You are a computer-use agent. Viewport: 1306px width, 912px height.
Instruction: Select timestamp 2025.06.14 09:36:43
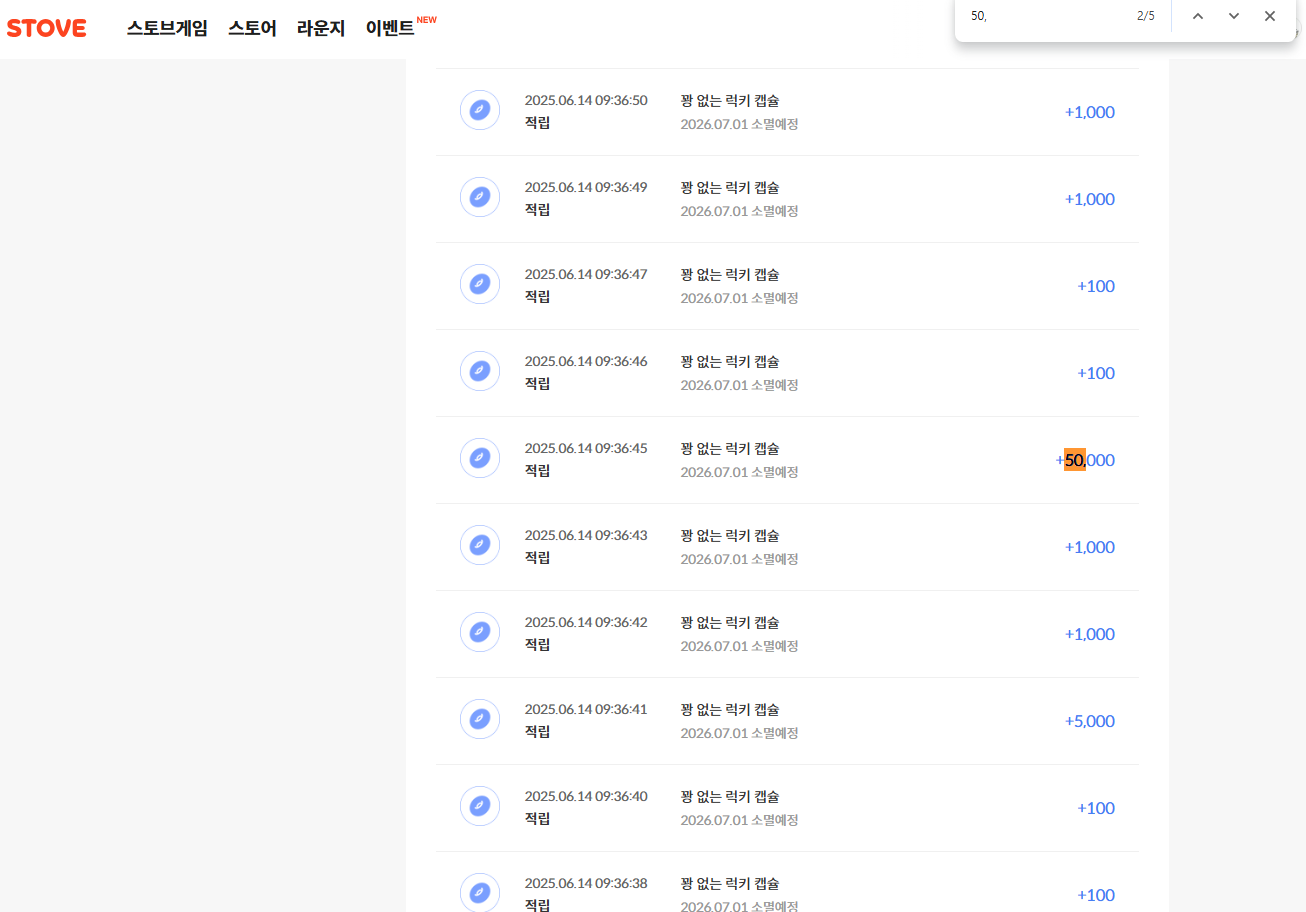tap(586, 535)
